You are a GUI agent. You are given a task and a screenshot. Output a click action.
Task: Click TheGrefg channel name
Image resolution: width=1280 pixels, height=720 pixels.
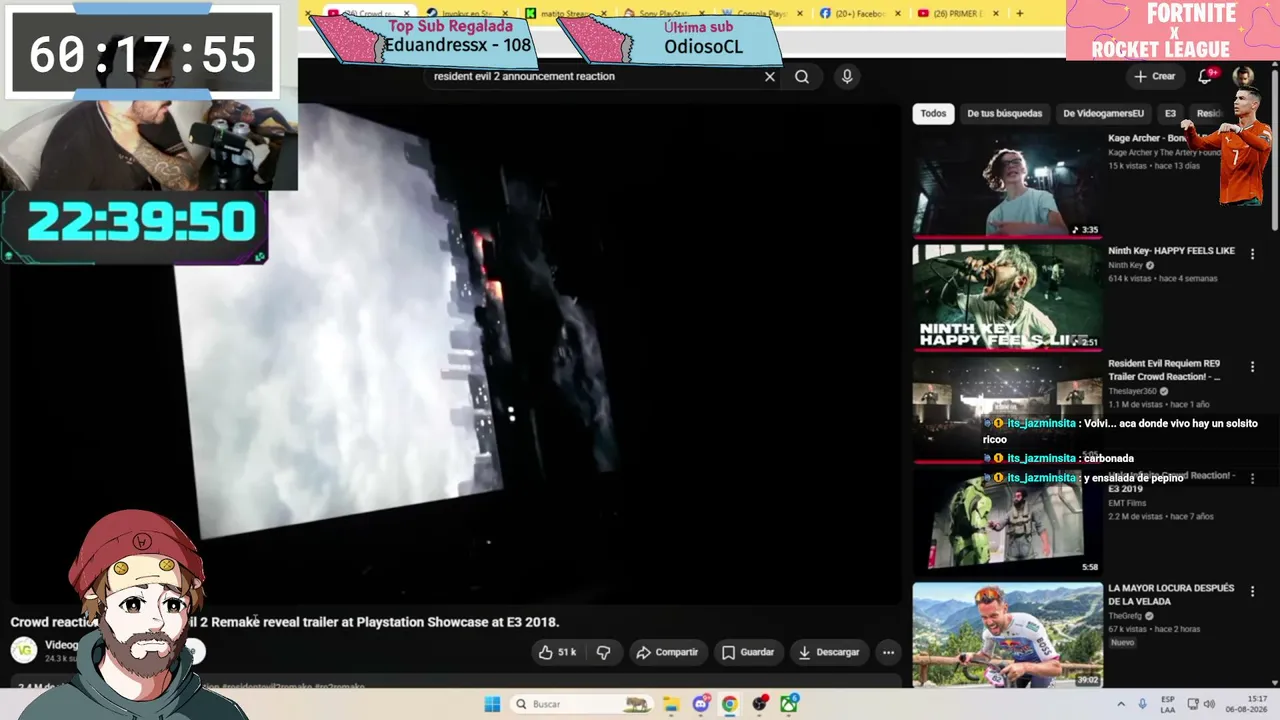[1124, 616]
